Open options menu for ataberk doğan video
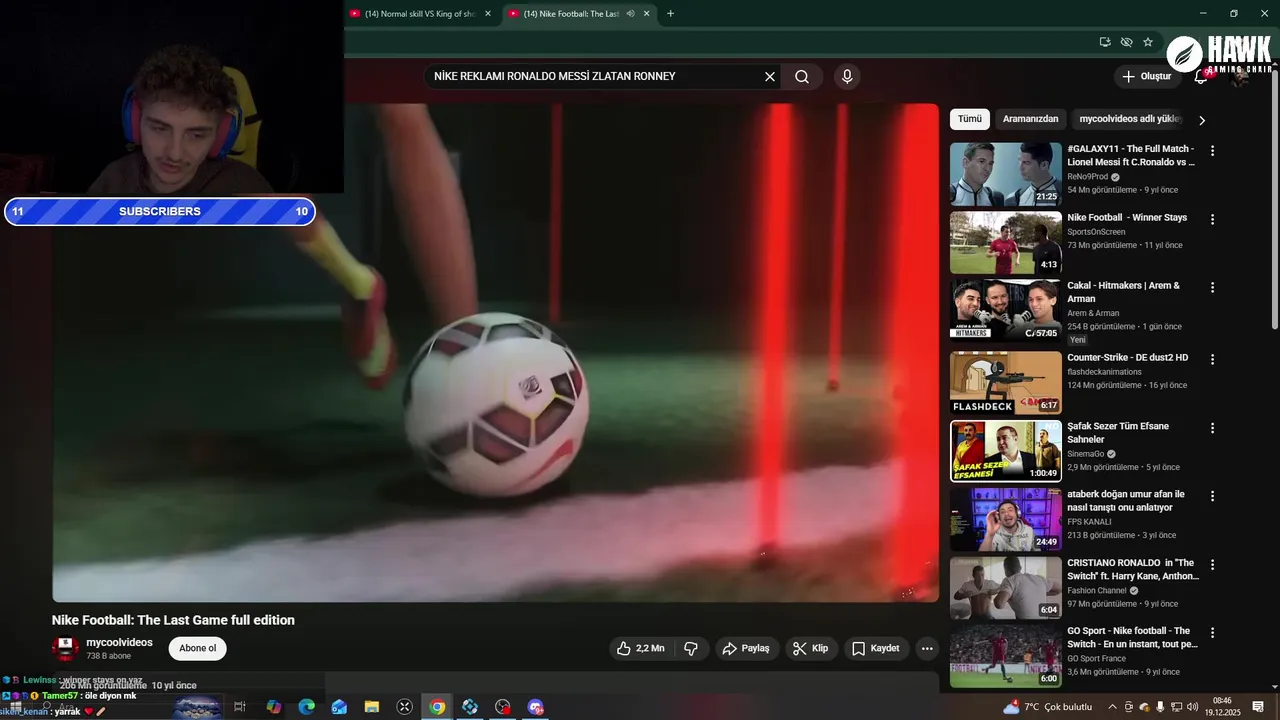The width and height of the screenshot is (1280, 720). click(x=1213, y=496)
